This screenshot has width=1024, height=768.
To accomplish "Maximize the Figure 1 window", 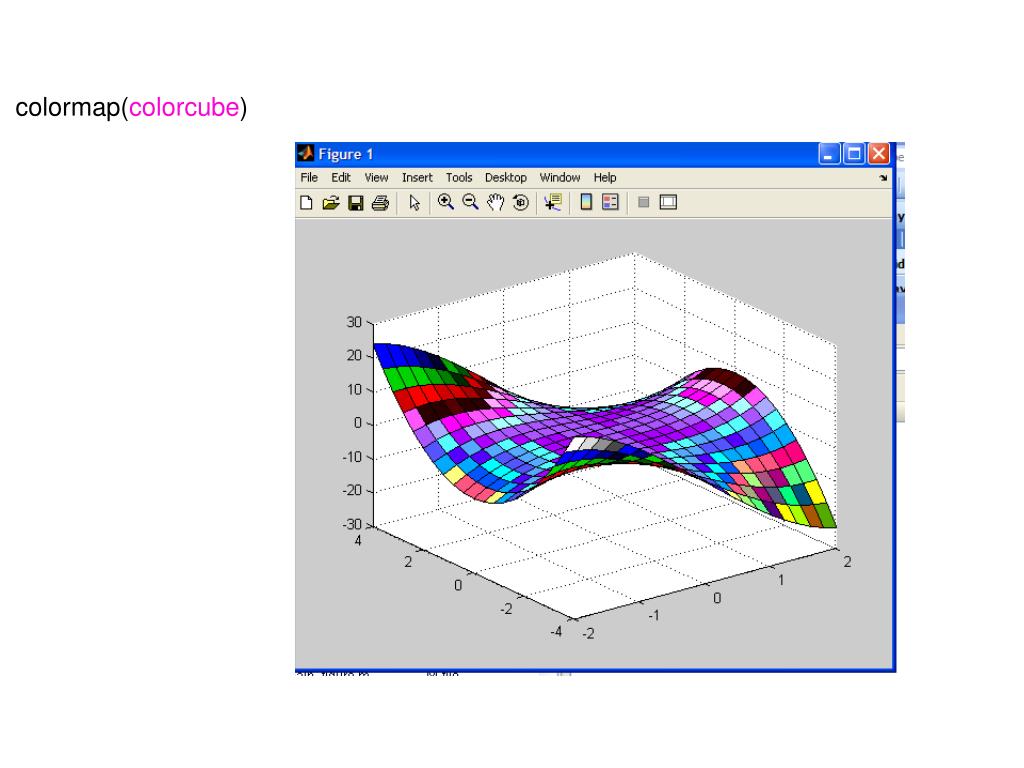I will point(854,154).
